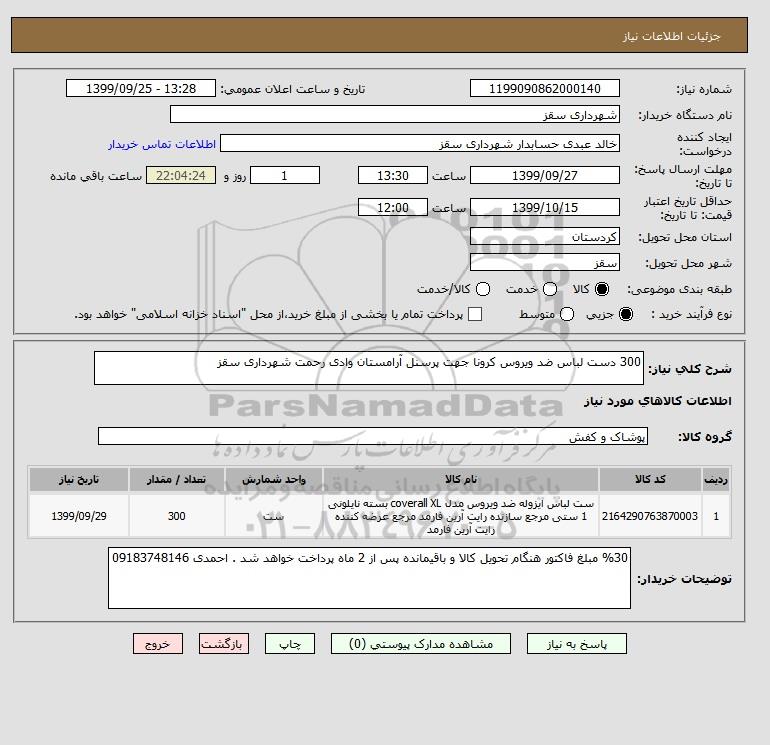
Task: Click the need date cell 1399/09/29
Action: click(79, 516)
